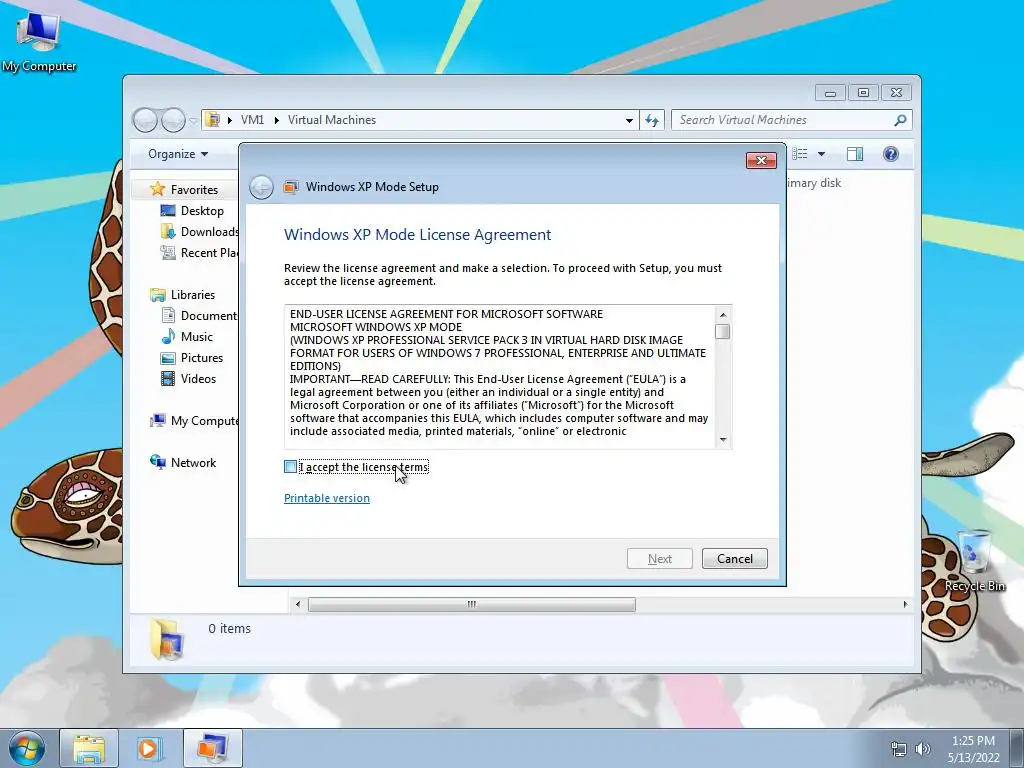Click the Explorer back navigation button
1024x768 pixels.
[145, 120]
